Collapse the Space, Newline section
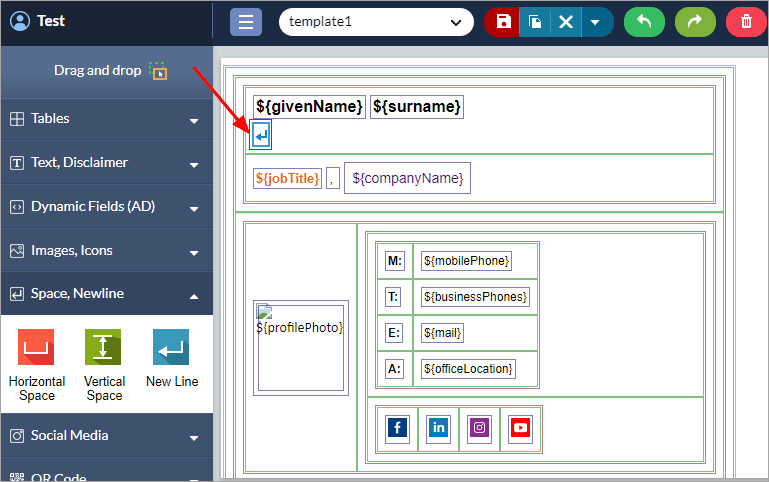Screen dimensions: 769x482 [106, 294]
